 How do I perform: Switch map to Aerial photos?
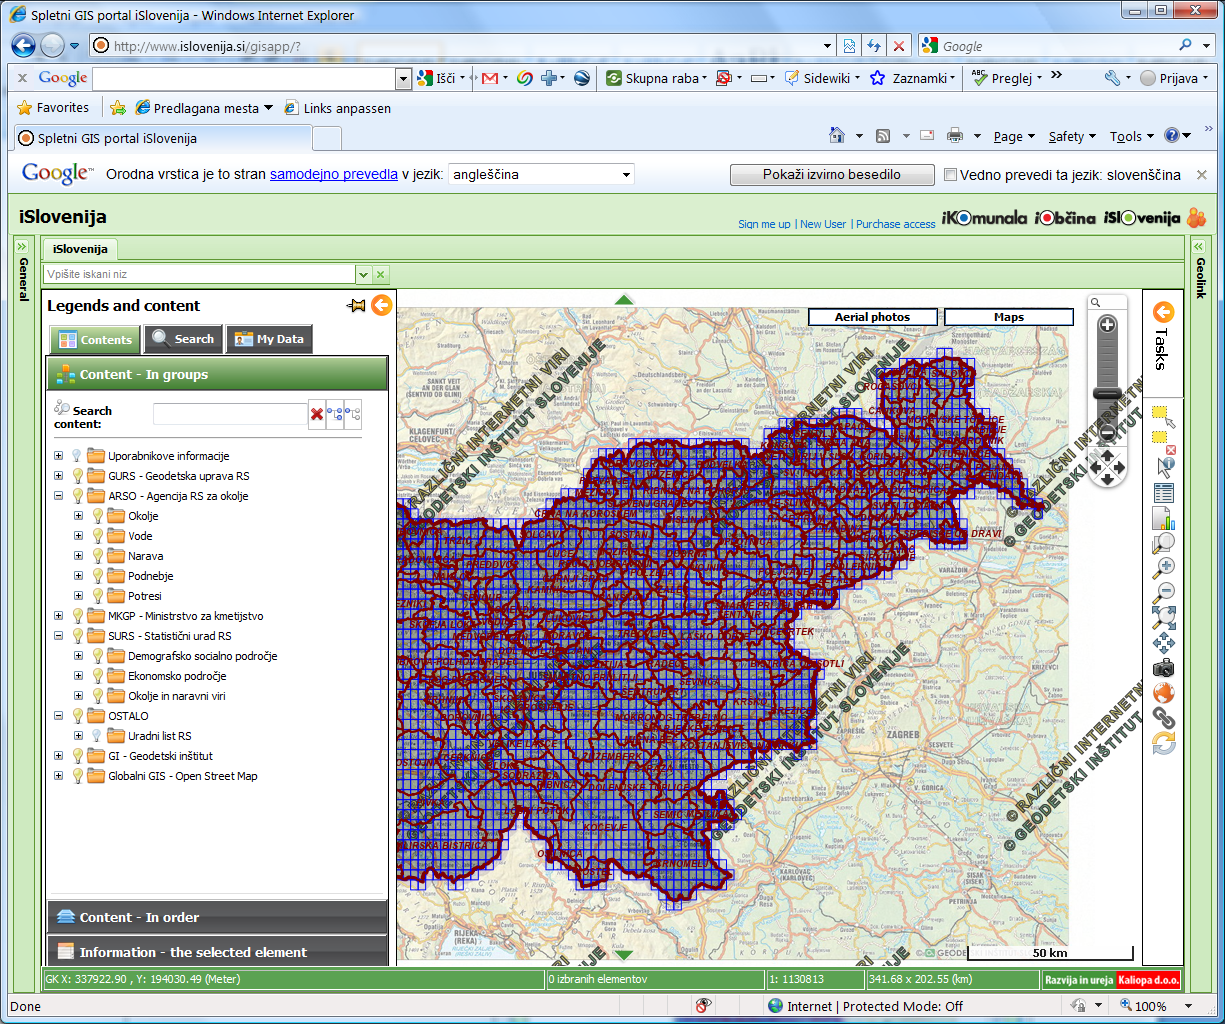[x=873, y=317]
